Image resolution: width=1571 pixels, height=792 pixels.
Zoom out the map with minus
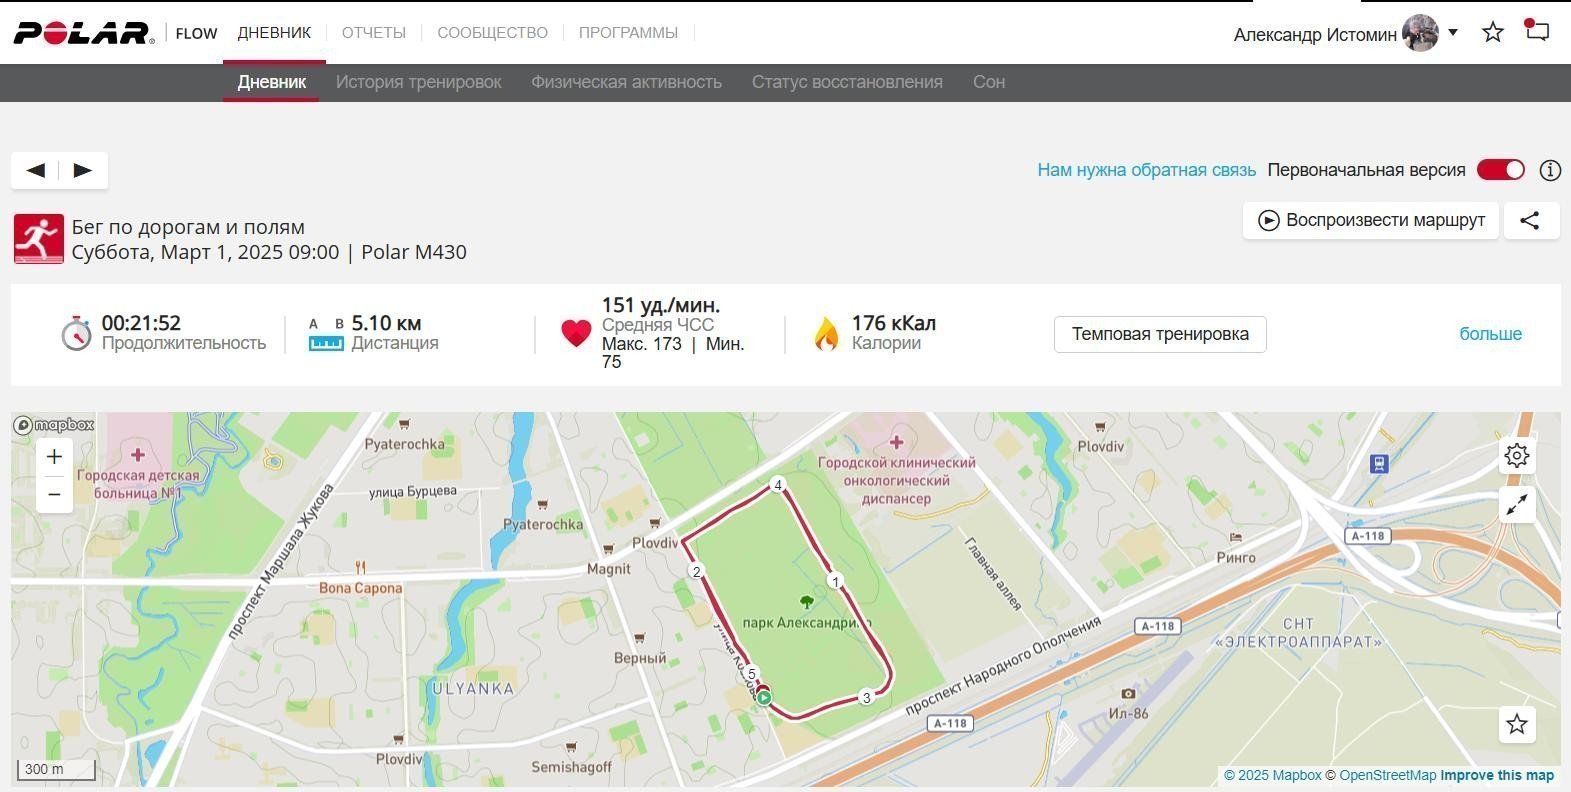click(54, 495)
